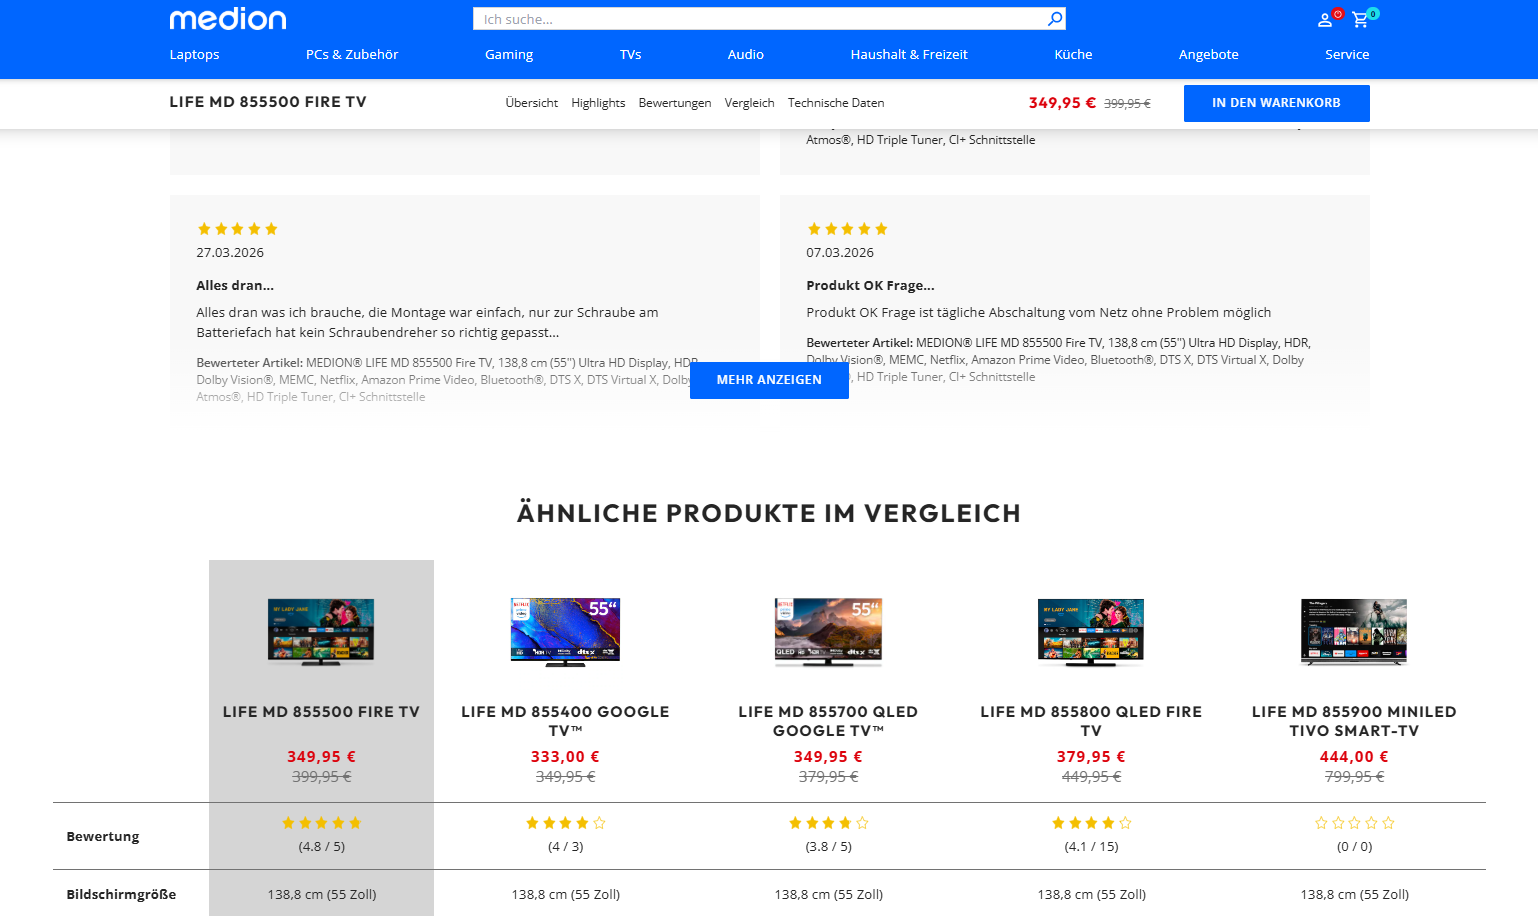The image size is (1538, 916).
Task: Click the review heading 'Alles dran...'
Action: (x=235, y=286)
